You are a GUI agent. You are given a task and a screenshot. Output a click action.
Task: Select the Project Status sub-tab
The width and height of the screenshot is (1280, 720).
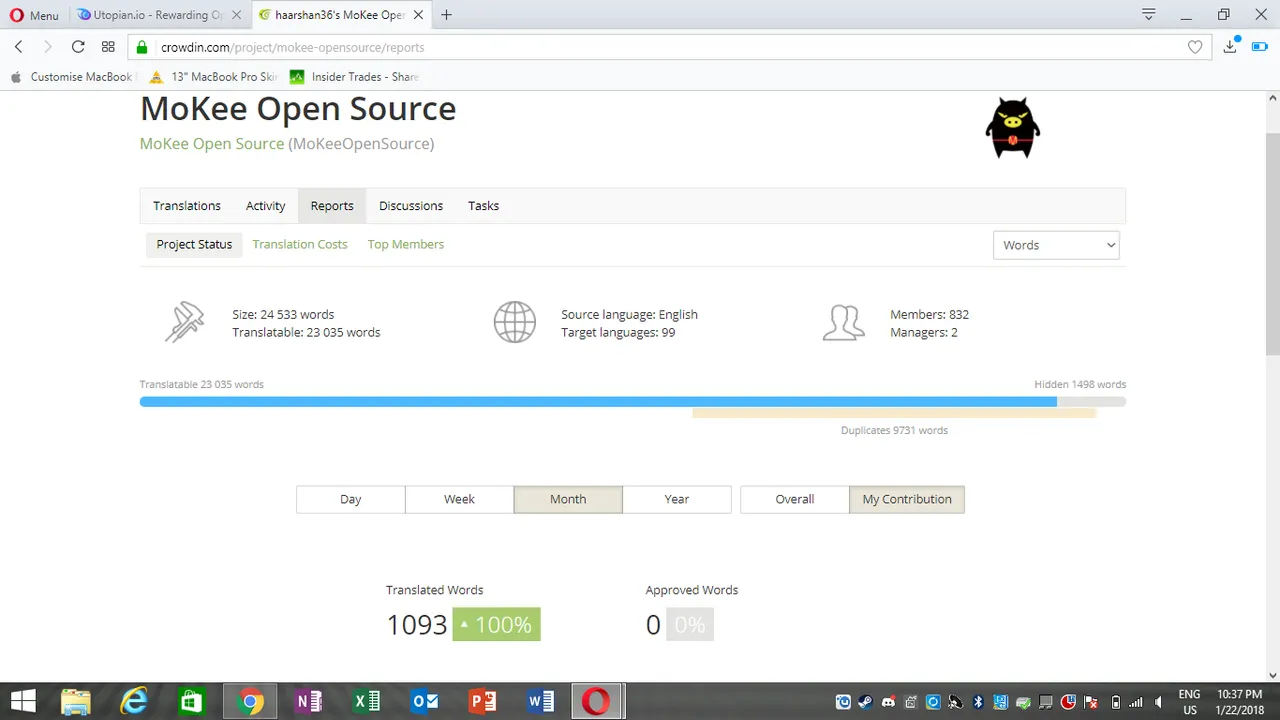coord(194,244)
